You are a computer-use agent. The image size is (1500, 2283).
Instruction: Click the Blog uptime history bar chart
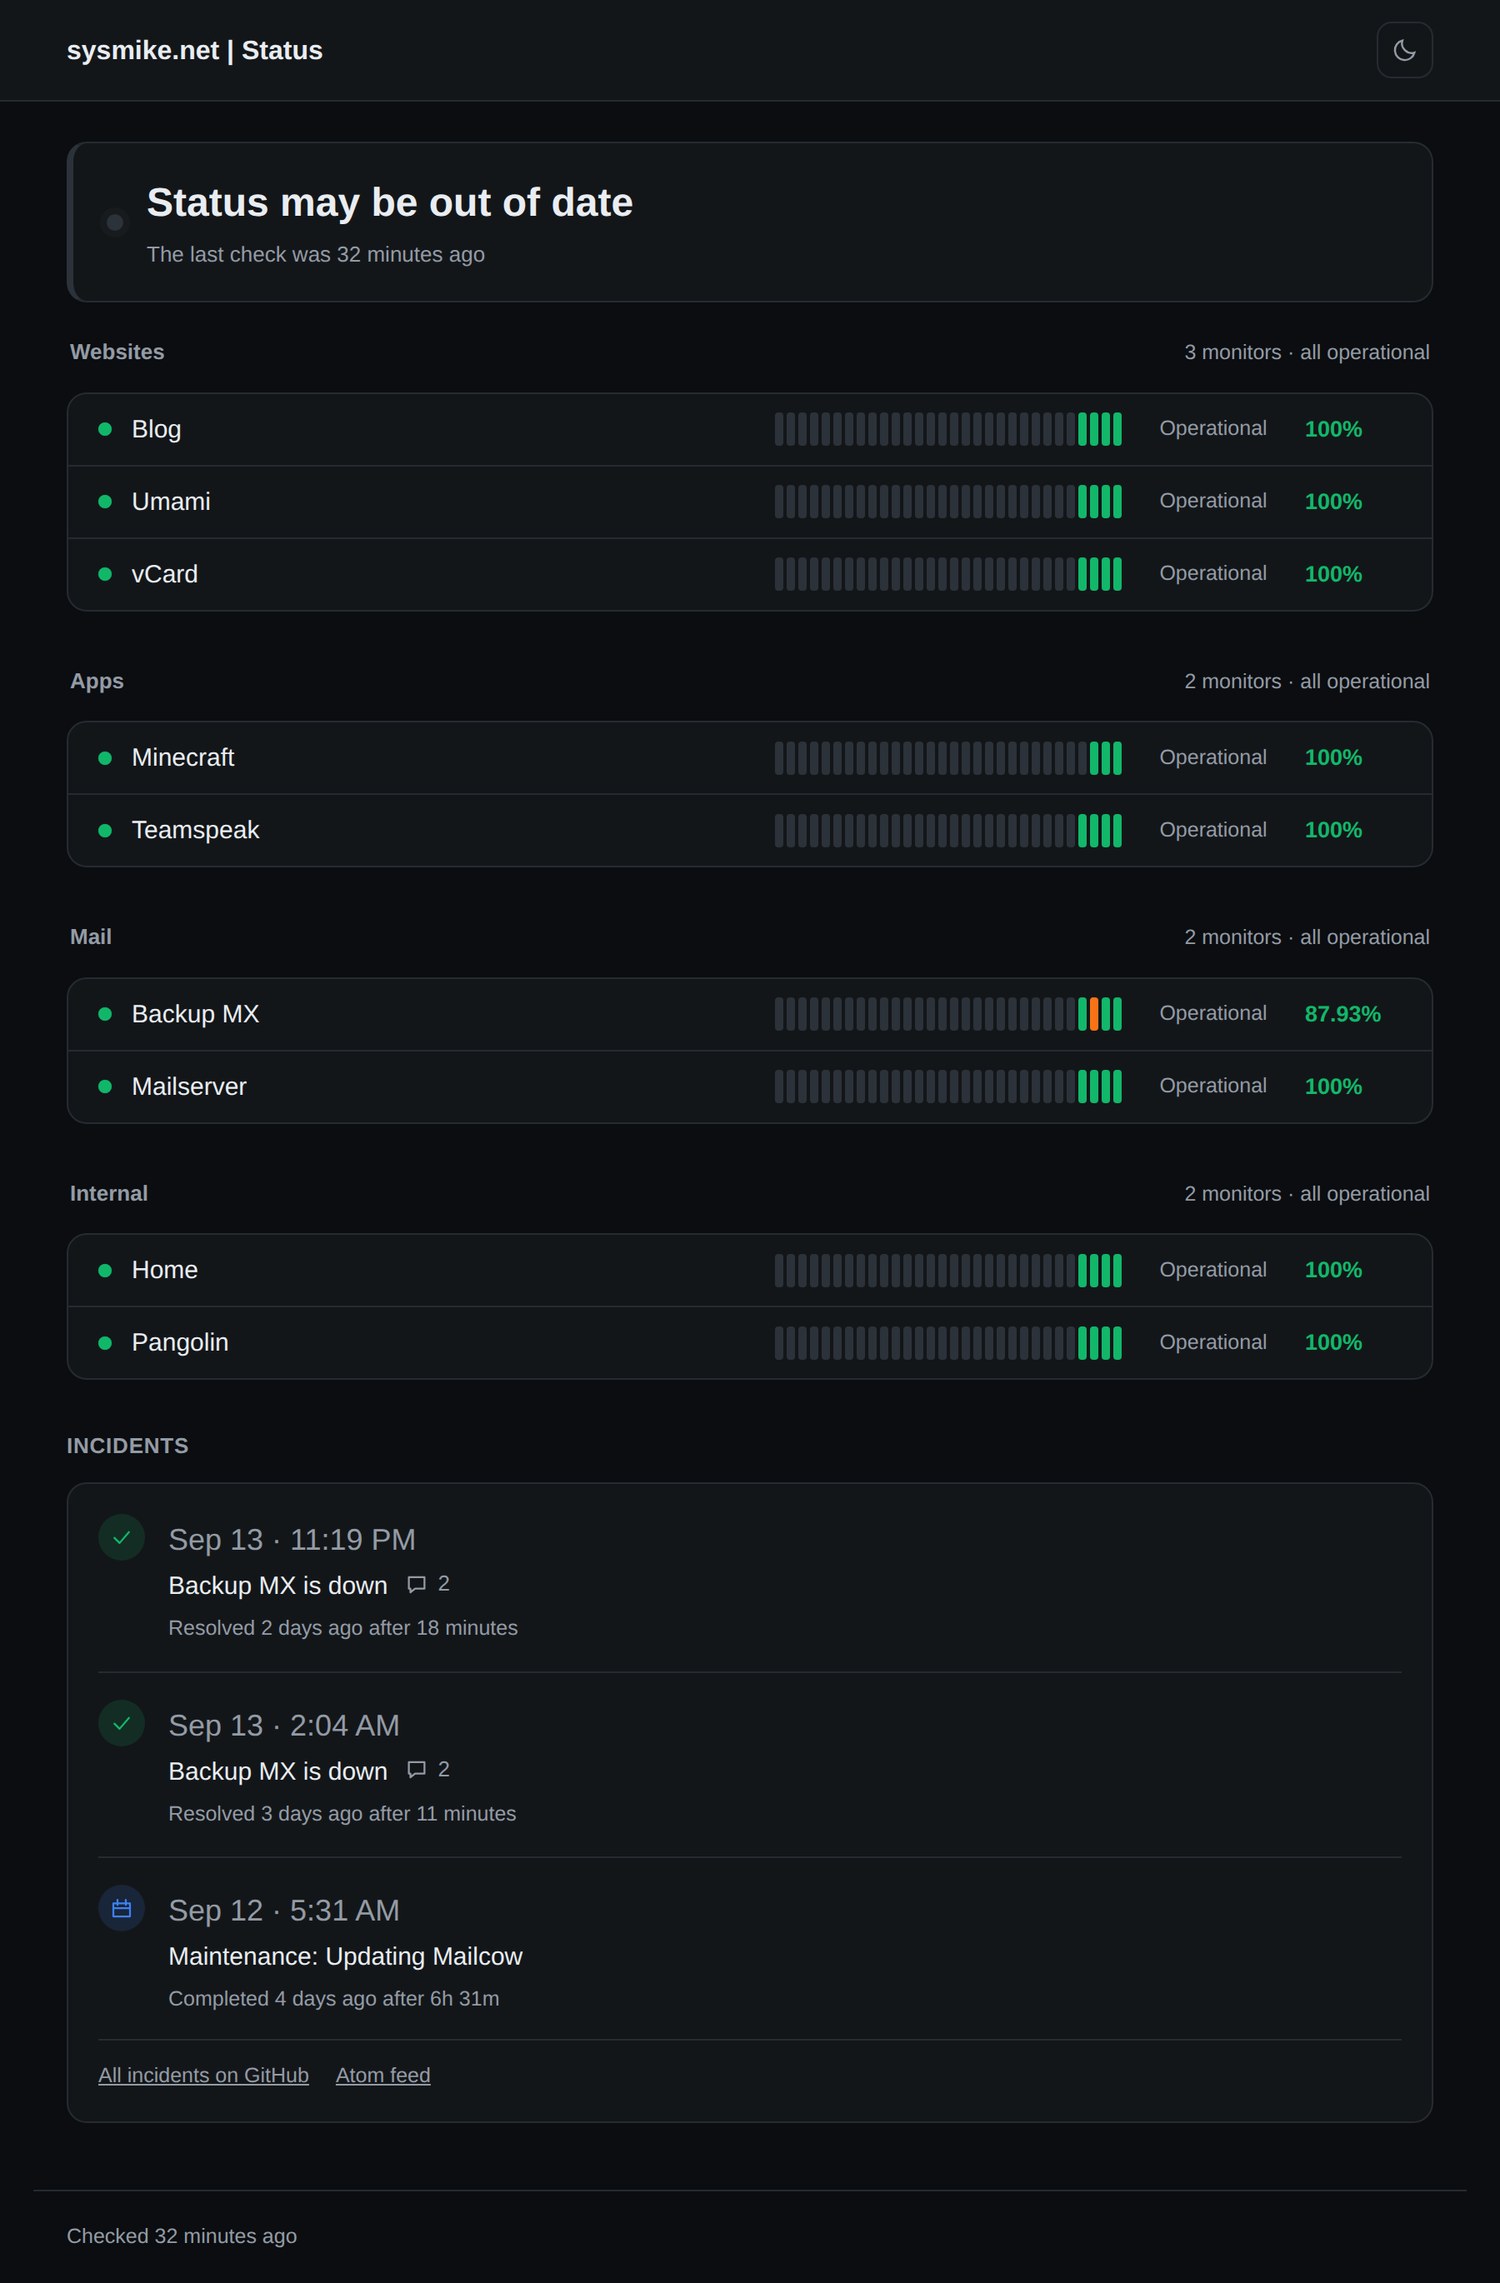[948, 429]
